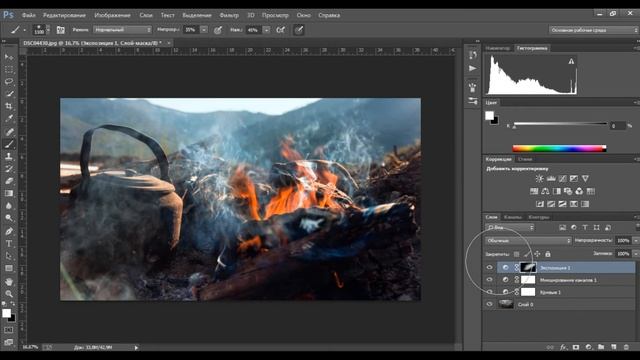Select the Eyedropper tool
This screenshot has width=640, height=360.
(9, 119)
